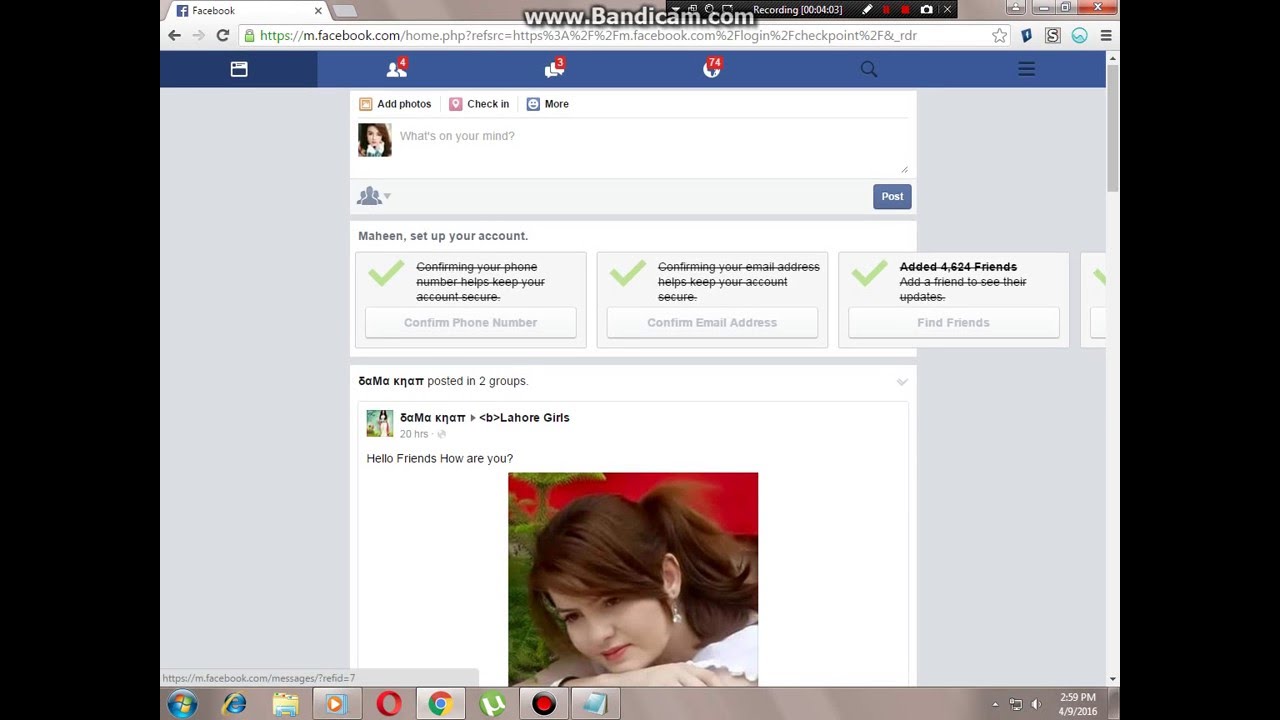The image size is (1280, 720).
Task: Open the '20 hrs' post timestamp
Action: [414, 434]
